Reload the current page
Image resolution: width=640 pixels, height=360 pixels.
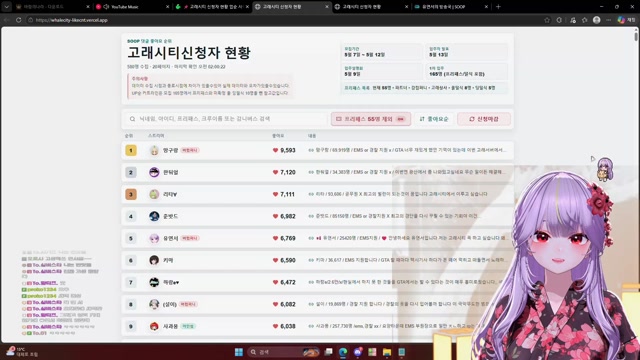[19, 20]
